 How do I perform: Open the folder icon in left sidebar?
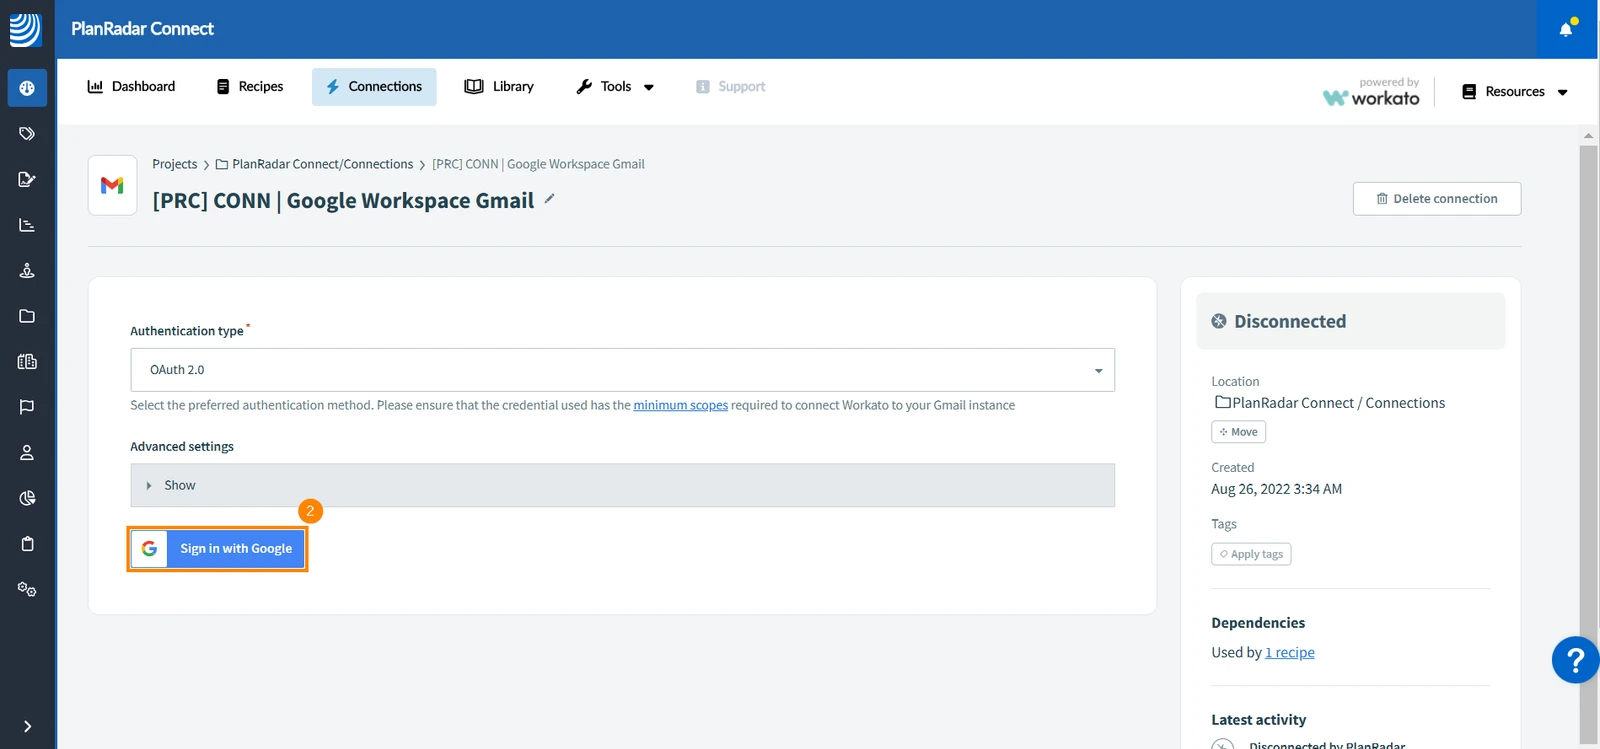click(27, 316)
